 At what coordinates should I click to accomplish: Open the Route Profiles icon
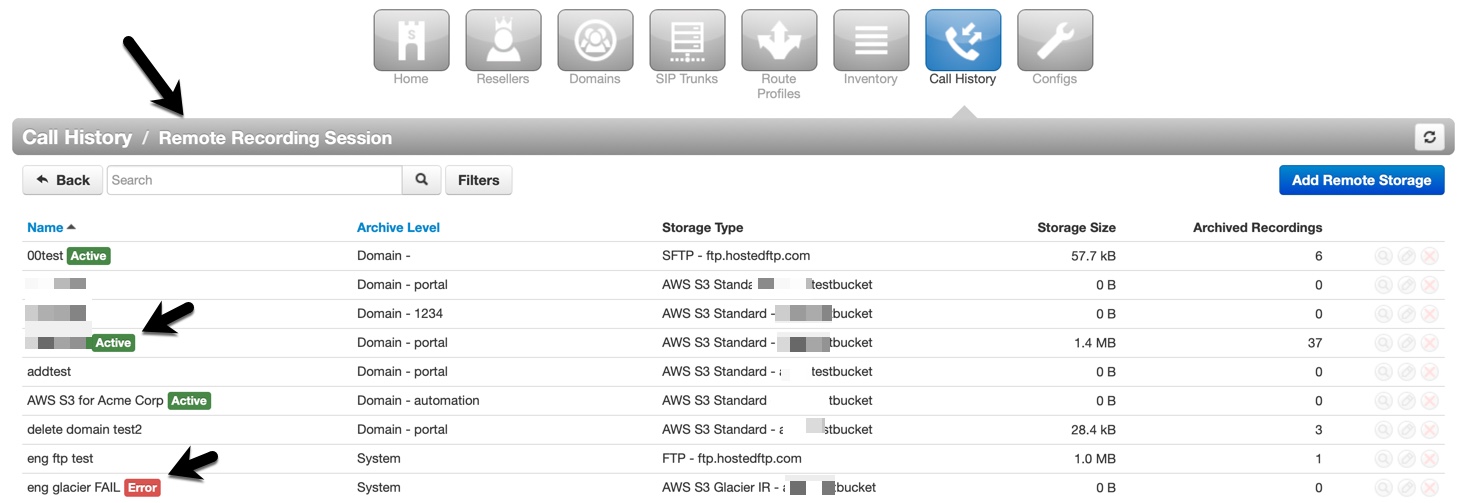pos(779,41)
